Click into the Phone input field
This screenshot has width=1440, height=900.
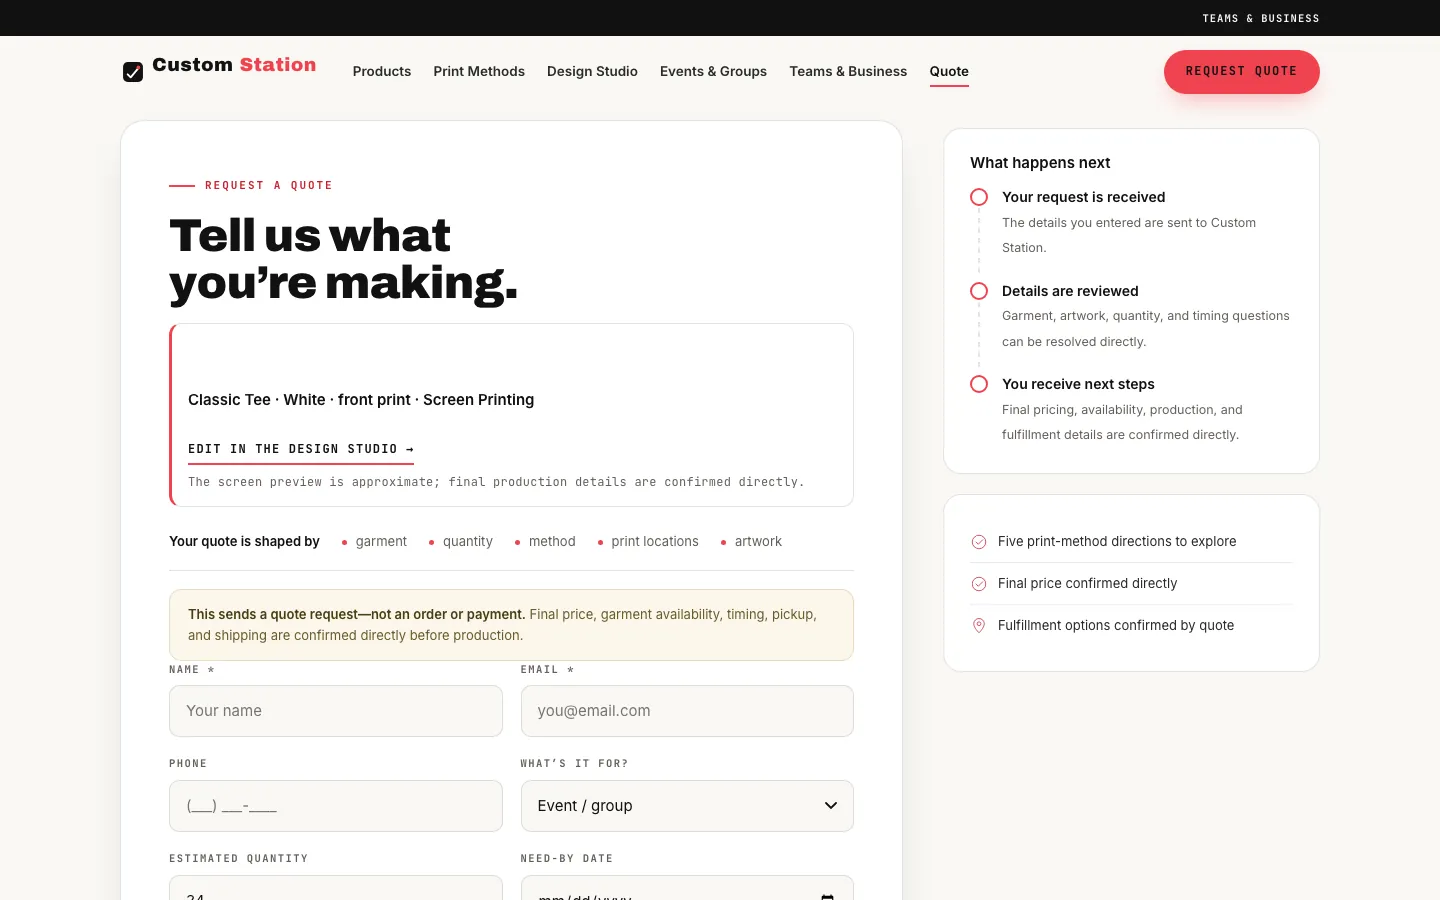click(x=336, y=806)
